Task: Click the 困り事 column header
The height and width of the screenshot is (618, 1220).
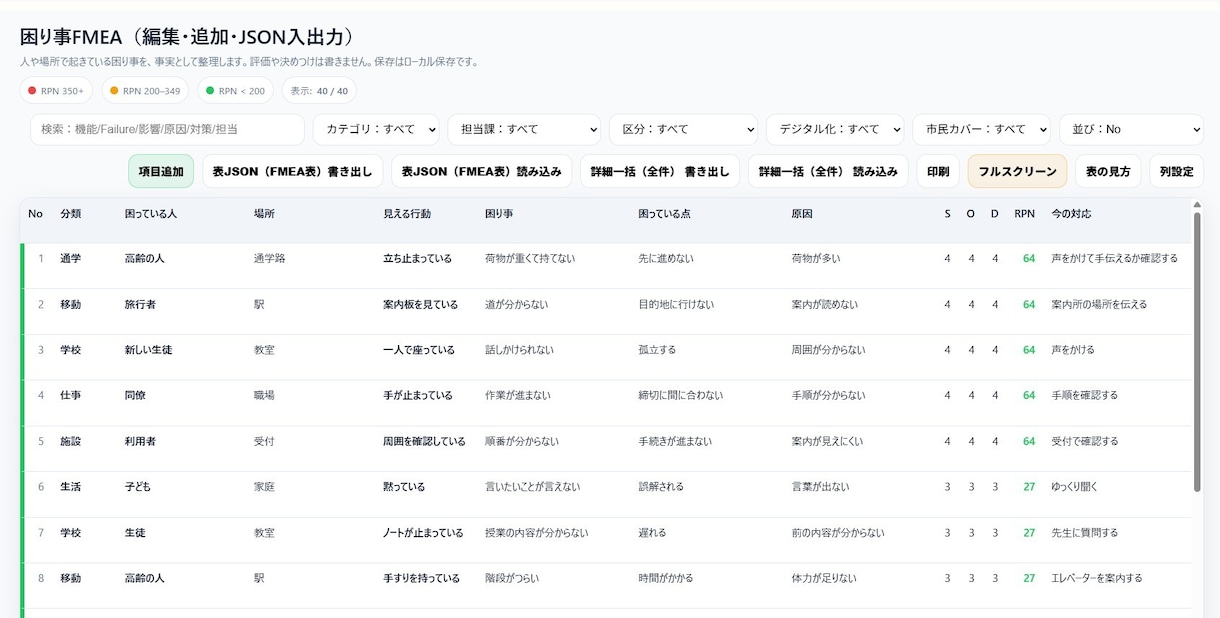Action: point(501,214)
